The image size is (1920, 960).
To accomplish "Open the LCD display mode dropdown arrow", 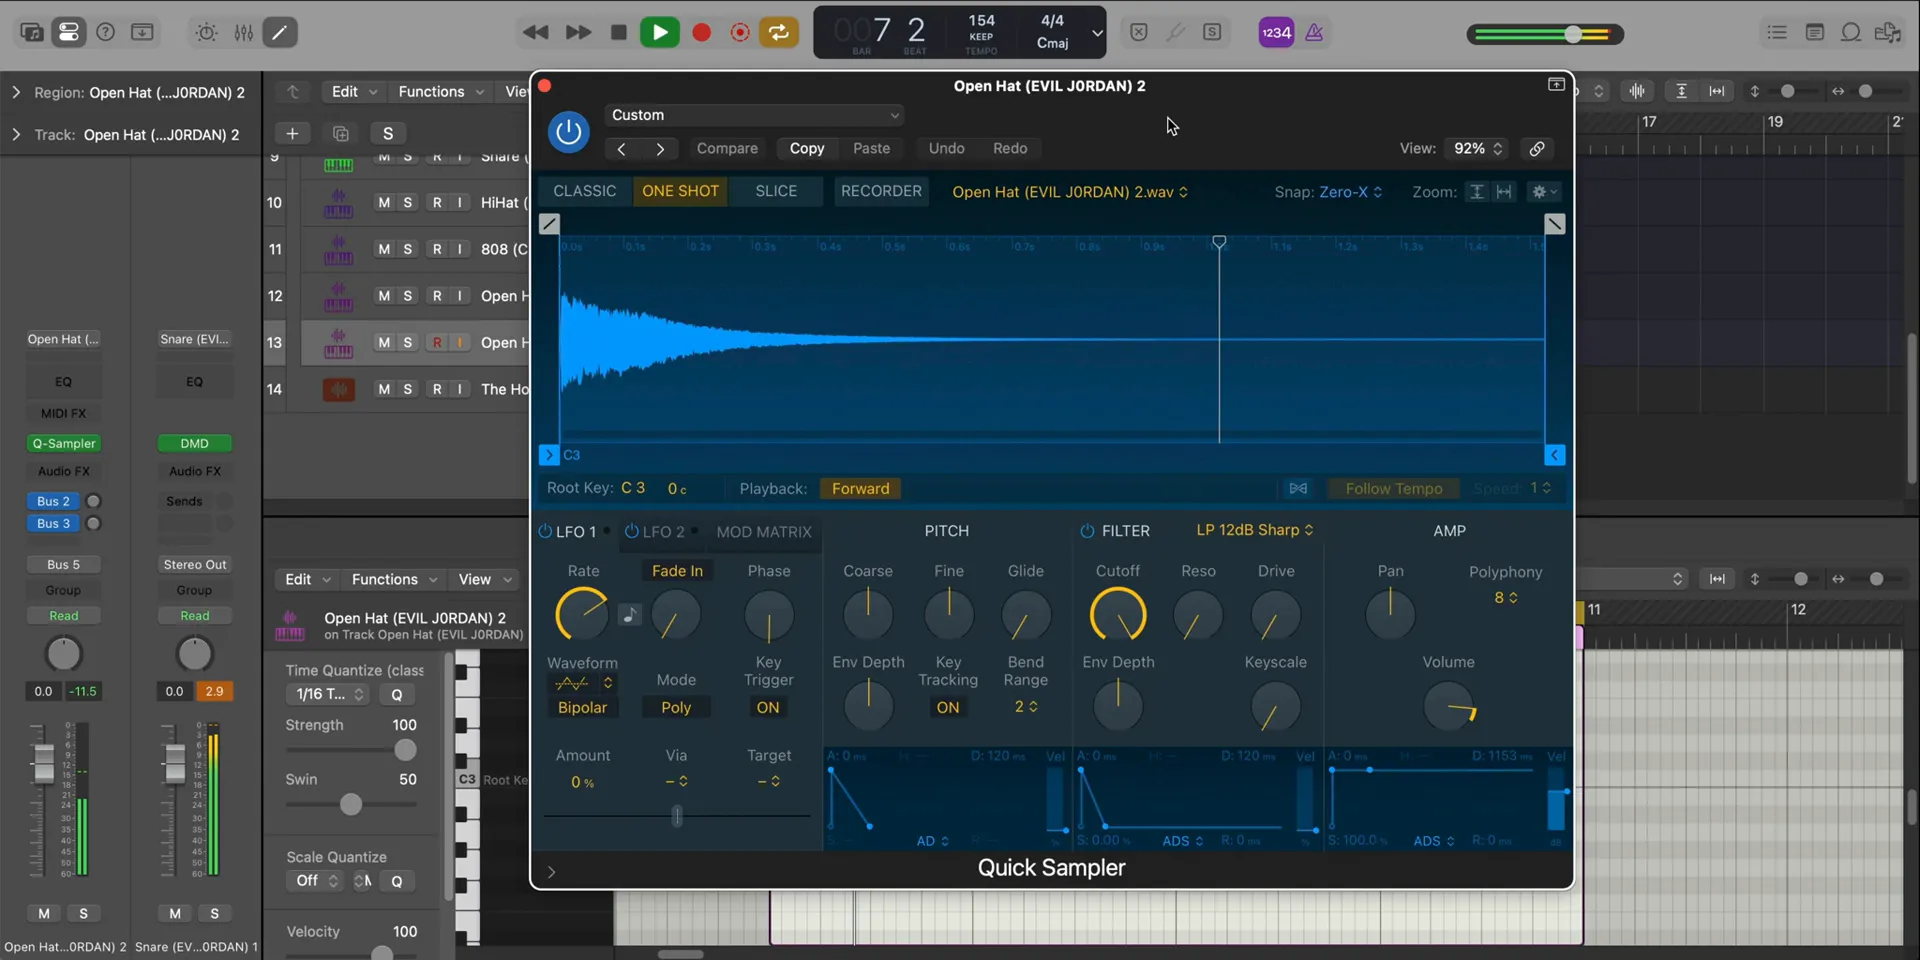I will point(1097,32).
